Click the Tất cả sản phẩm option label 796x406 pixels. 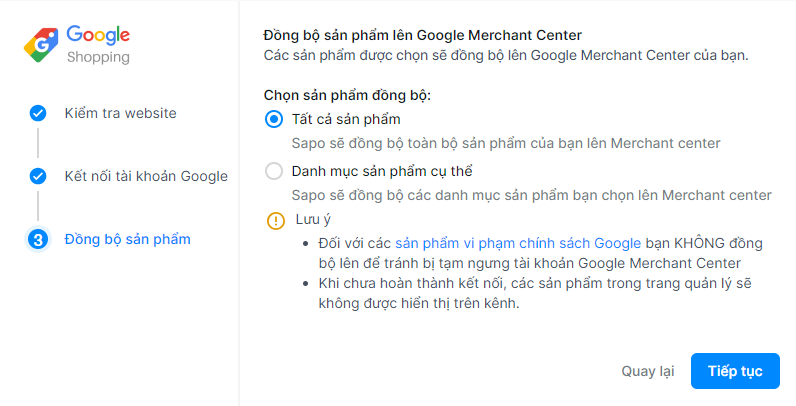tap(346, 119)
